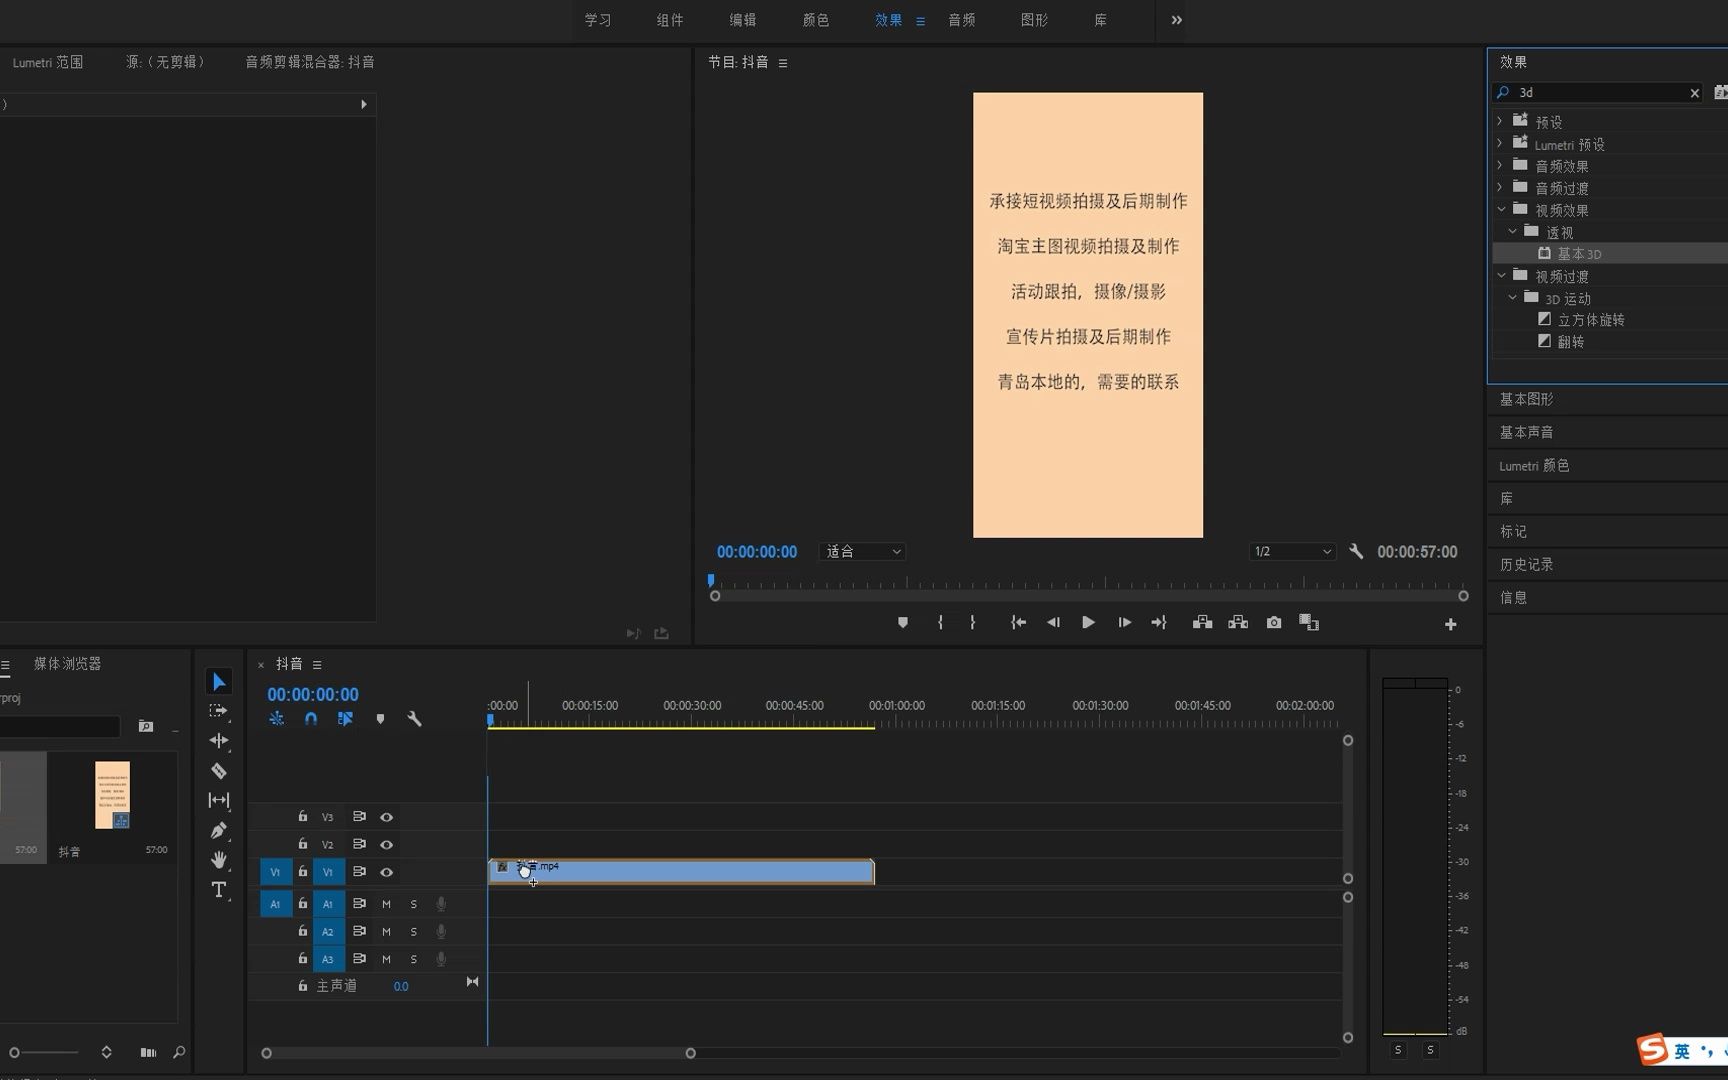Switch to 编辑 workspace
Viewport: 1728px width, 1080px height.
coord(743,20)
